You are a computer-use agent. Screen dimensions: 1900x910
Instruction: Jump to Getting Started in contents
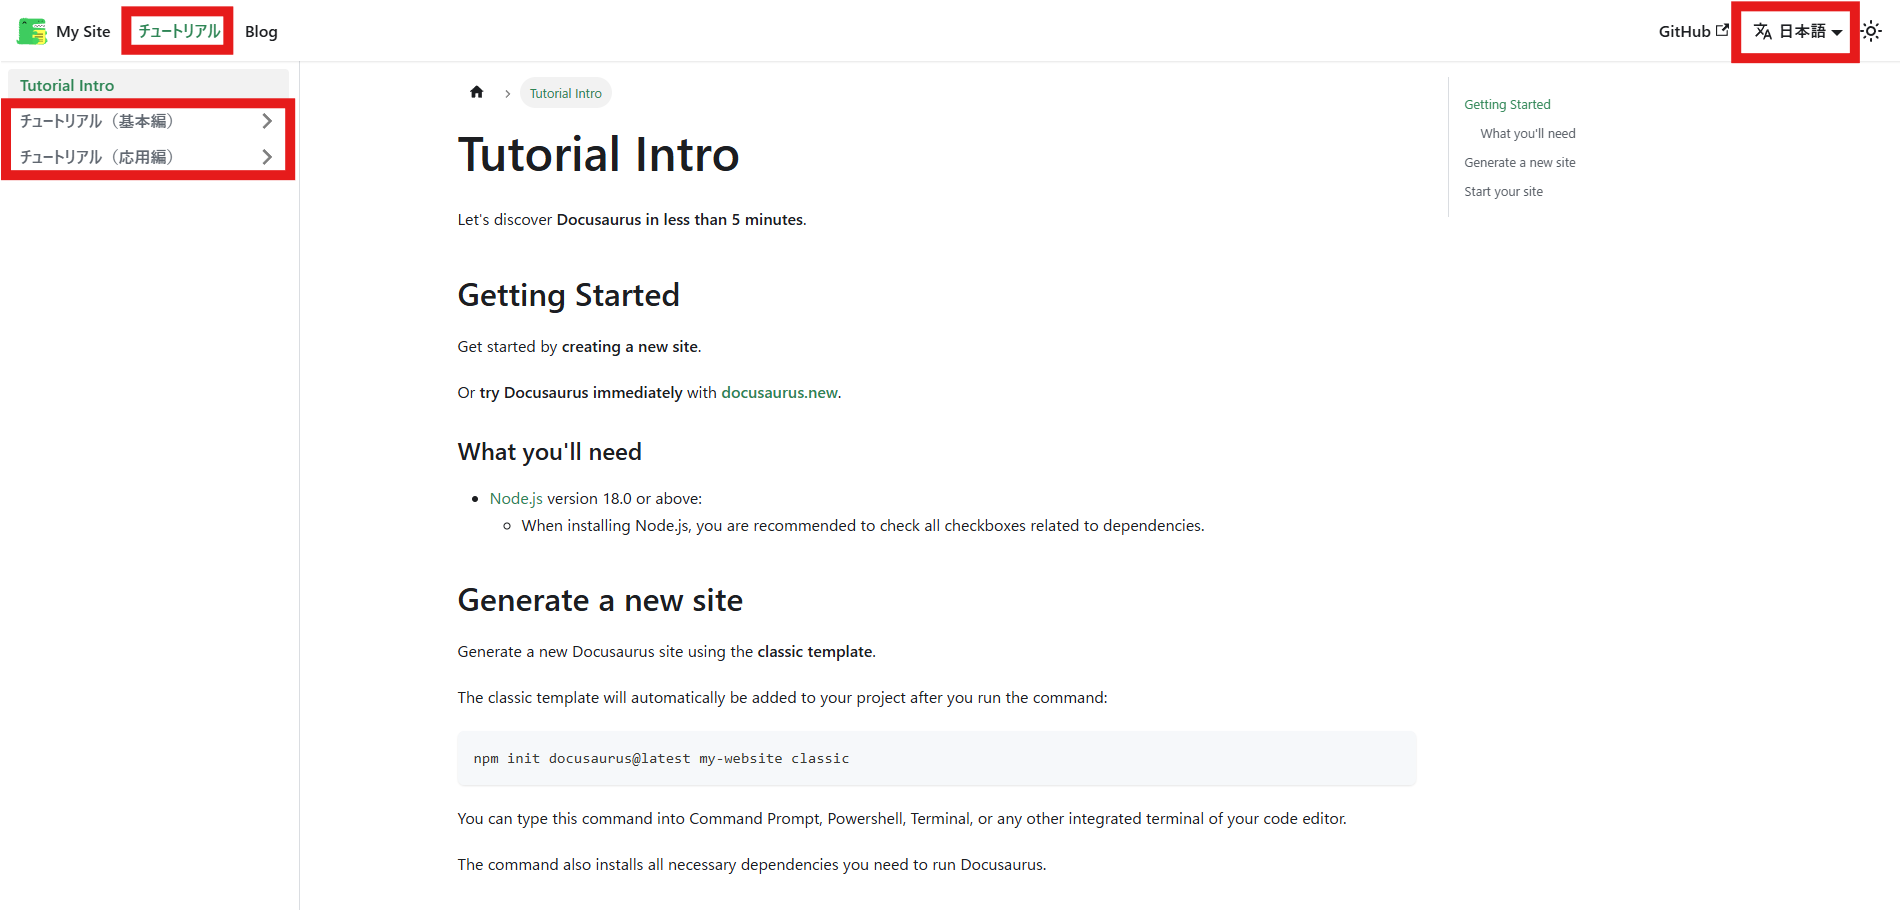(1507, 104)
